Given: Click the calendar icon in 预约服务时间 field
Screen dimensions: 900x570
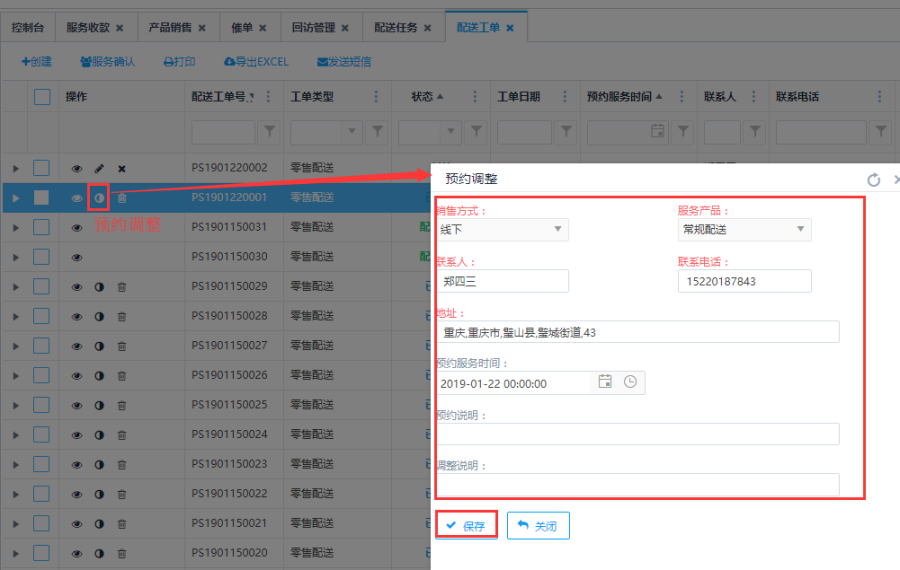Looking at the screenshot, I should 605,382.
